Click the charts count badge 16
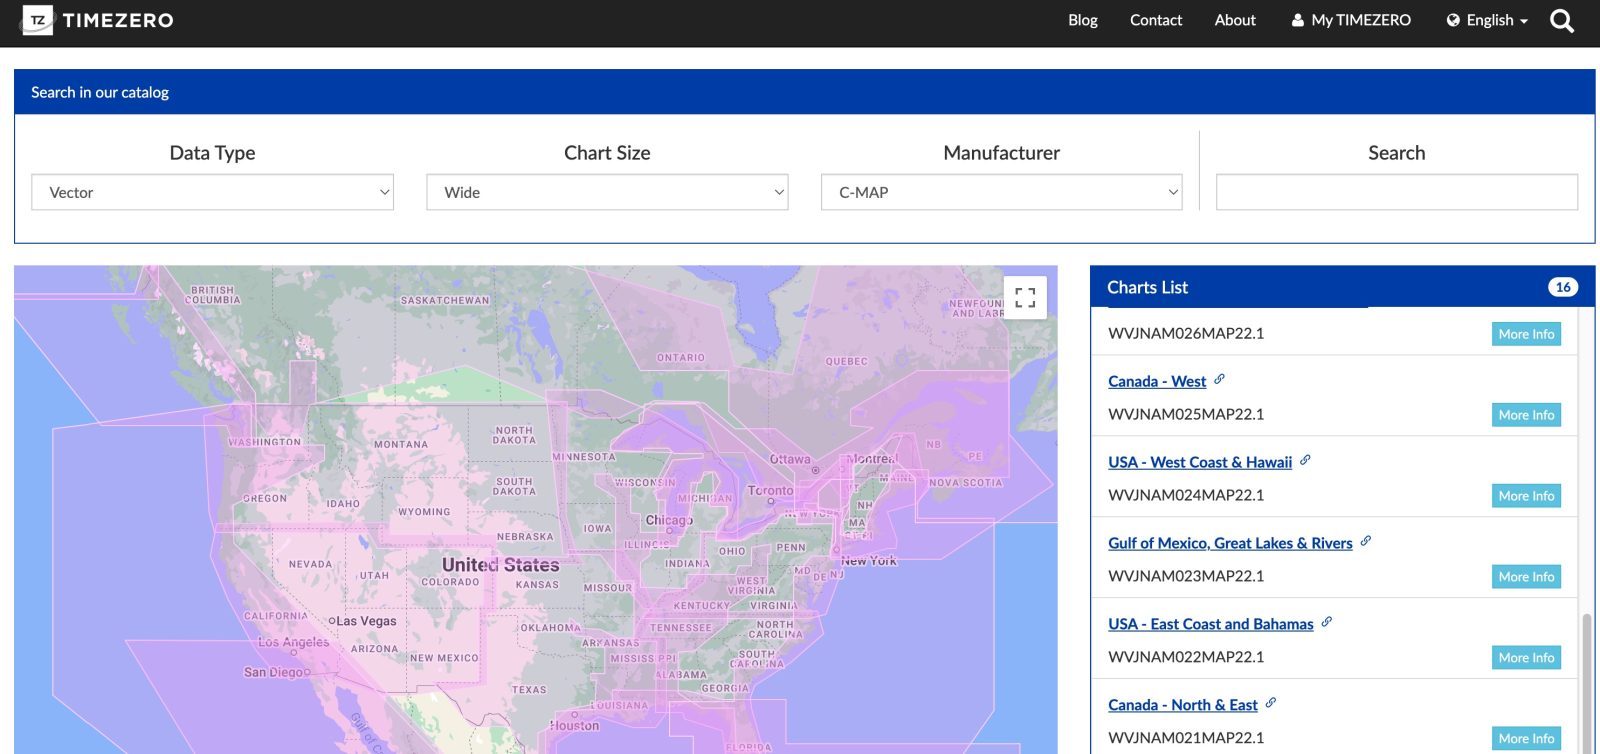This screenshot has width=1600, height=754. pyautogui.click(x=1563, y=287)
